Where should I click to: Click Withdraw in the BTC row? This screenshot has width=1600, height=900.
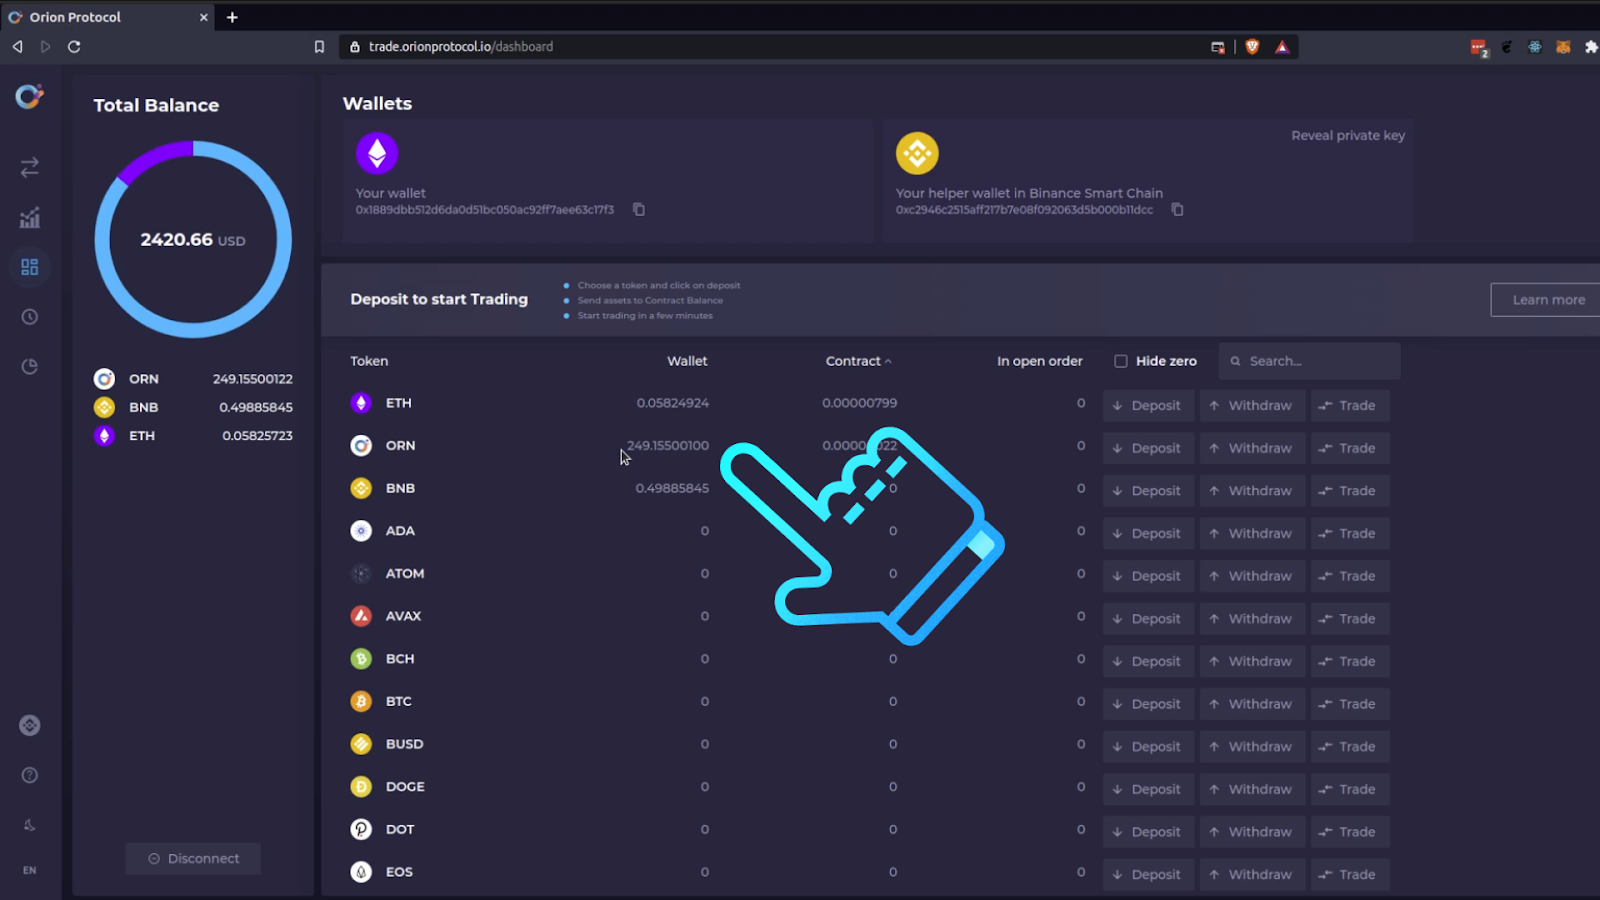[1252, 704]
